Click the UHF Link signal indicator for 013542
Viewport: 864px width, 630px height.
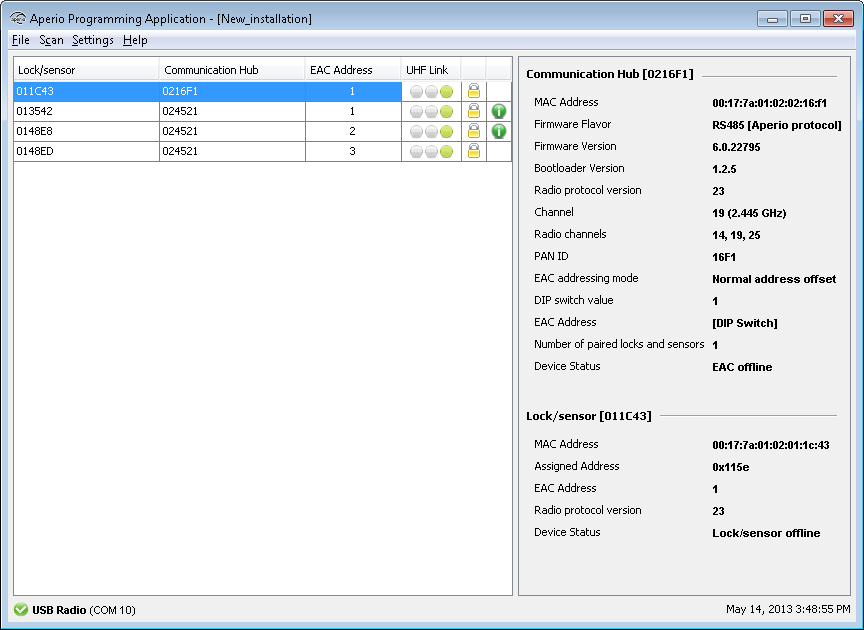(431, 111)
